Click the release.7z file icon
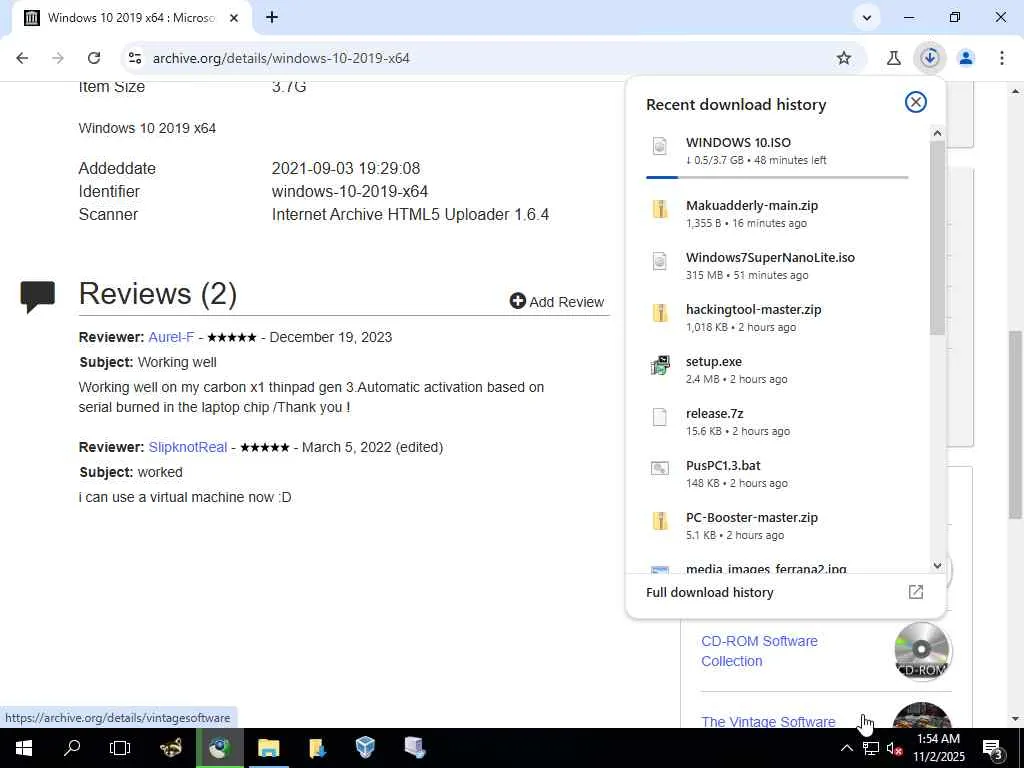This screenshot has width=1024, height=768. coord(660,417)
